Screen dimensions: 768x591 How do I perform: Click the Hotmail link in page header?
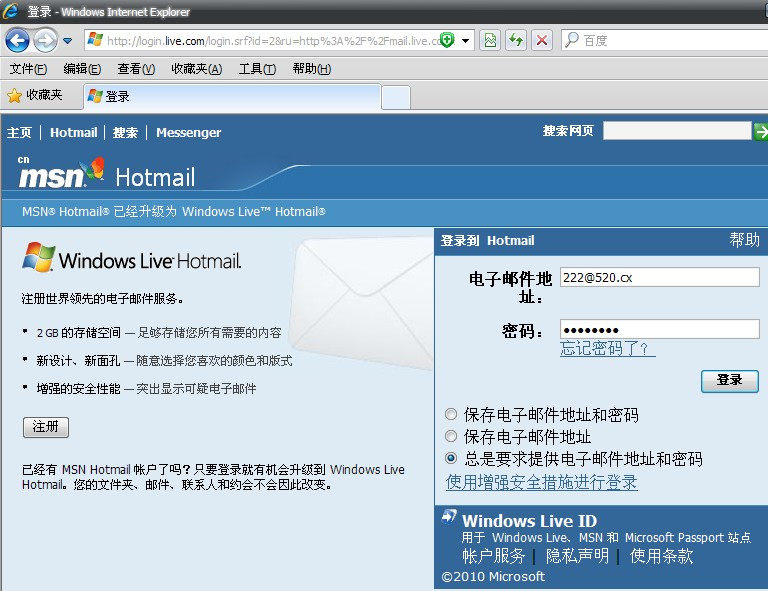pos(73,133)
